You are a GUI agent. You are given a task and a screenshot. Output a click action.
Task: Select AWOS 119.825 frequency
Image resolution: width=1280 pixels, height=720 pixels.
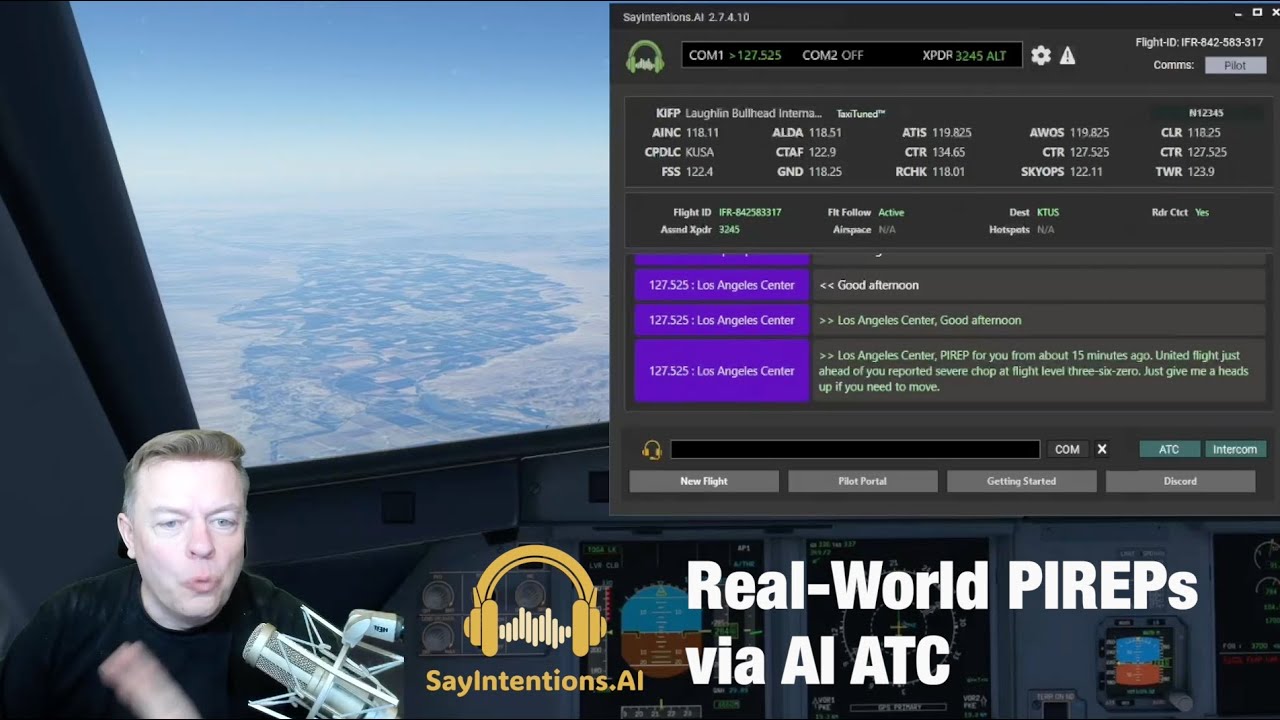point(1069,132)
